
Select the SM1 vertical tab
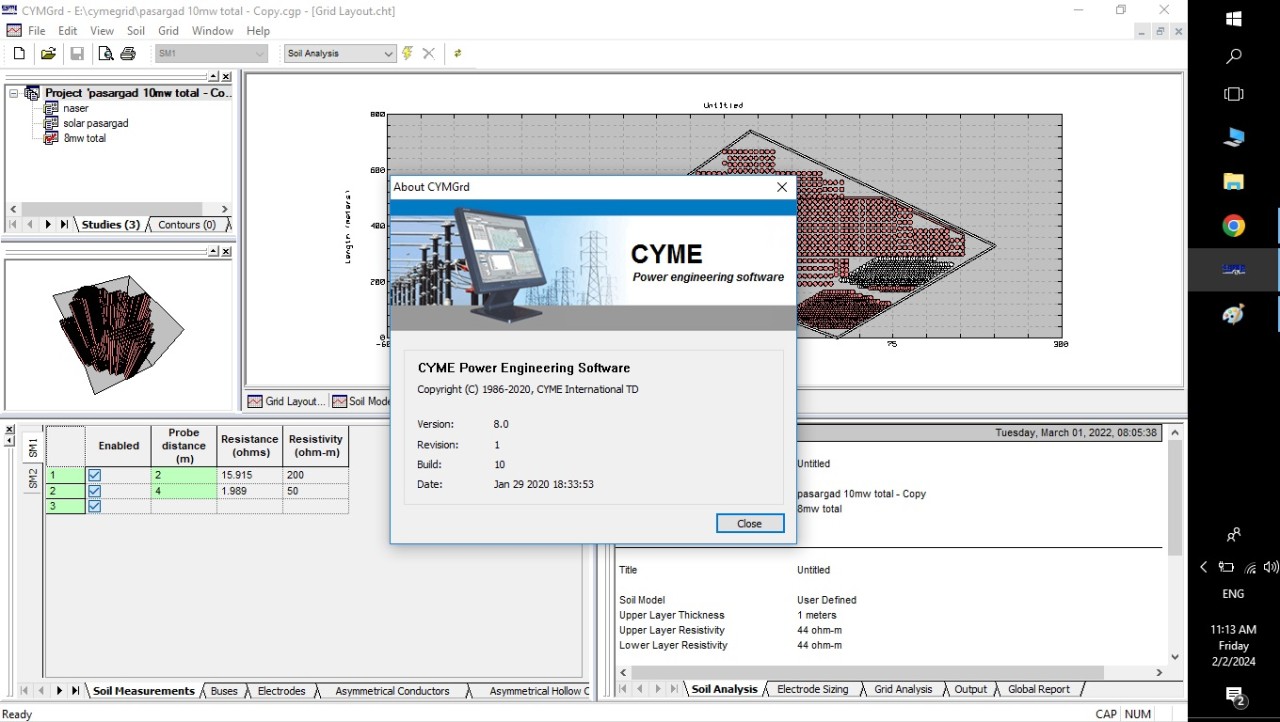point(32,447)
